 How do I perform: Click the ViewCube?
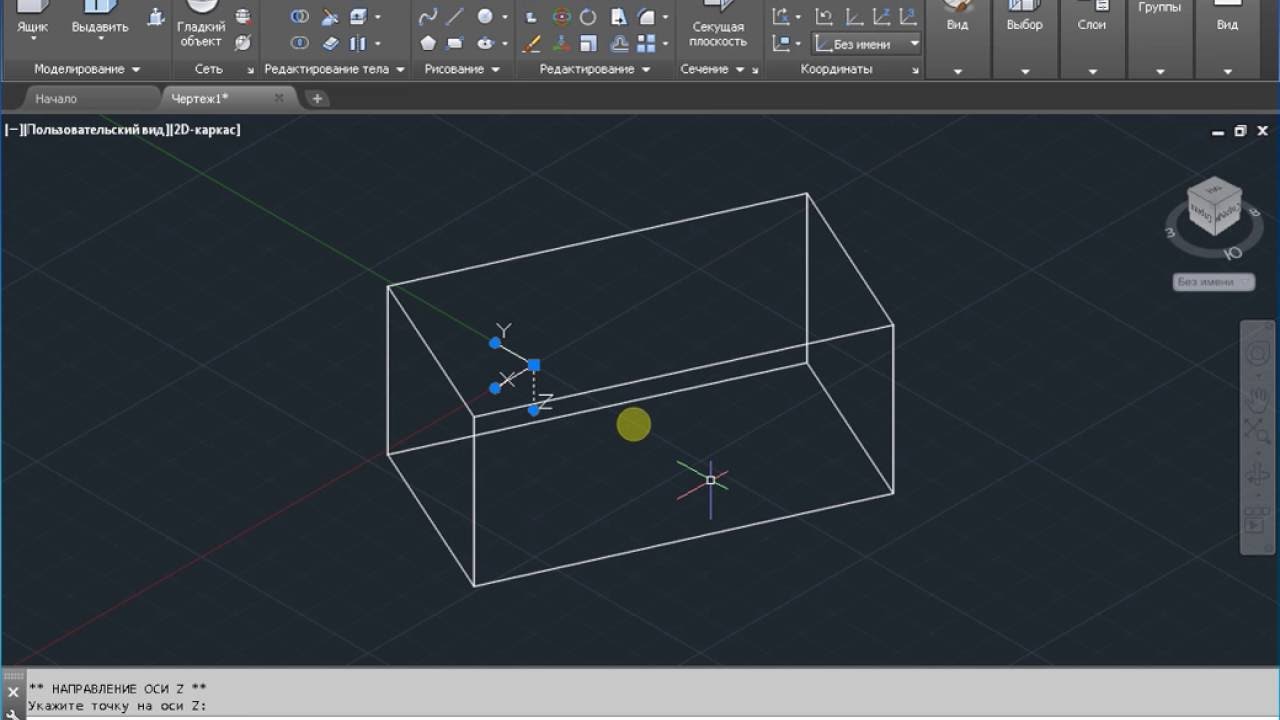click(x=1214, y=206)
